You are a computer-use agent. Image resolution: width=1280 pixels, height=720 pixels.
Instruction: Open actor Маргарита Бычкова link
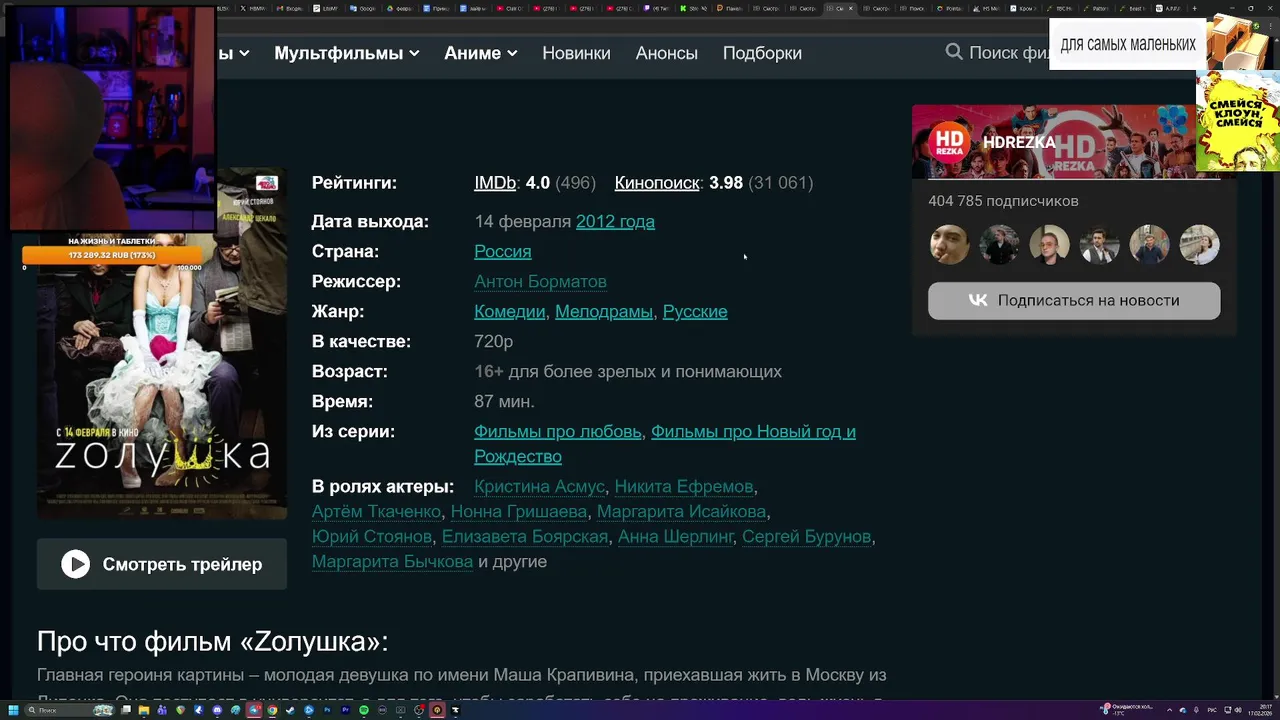(x=392, y=562)
